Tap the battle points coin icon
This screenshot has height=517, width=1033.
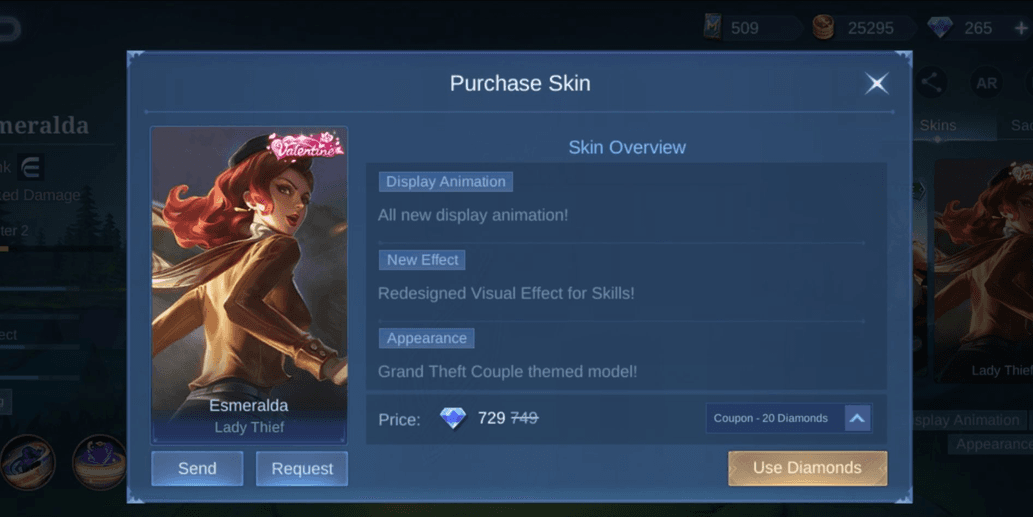823,28
